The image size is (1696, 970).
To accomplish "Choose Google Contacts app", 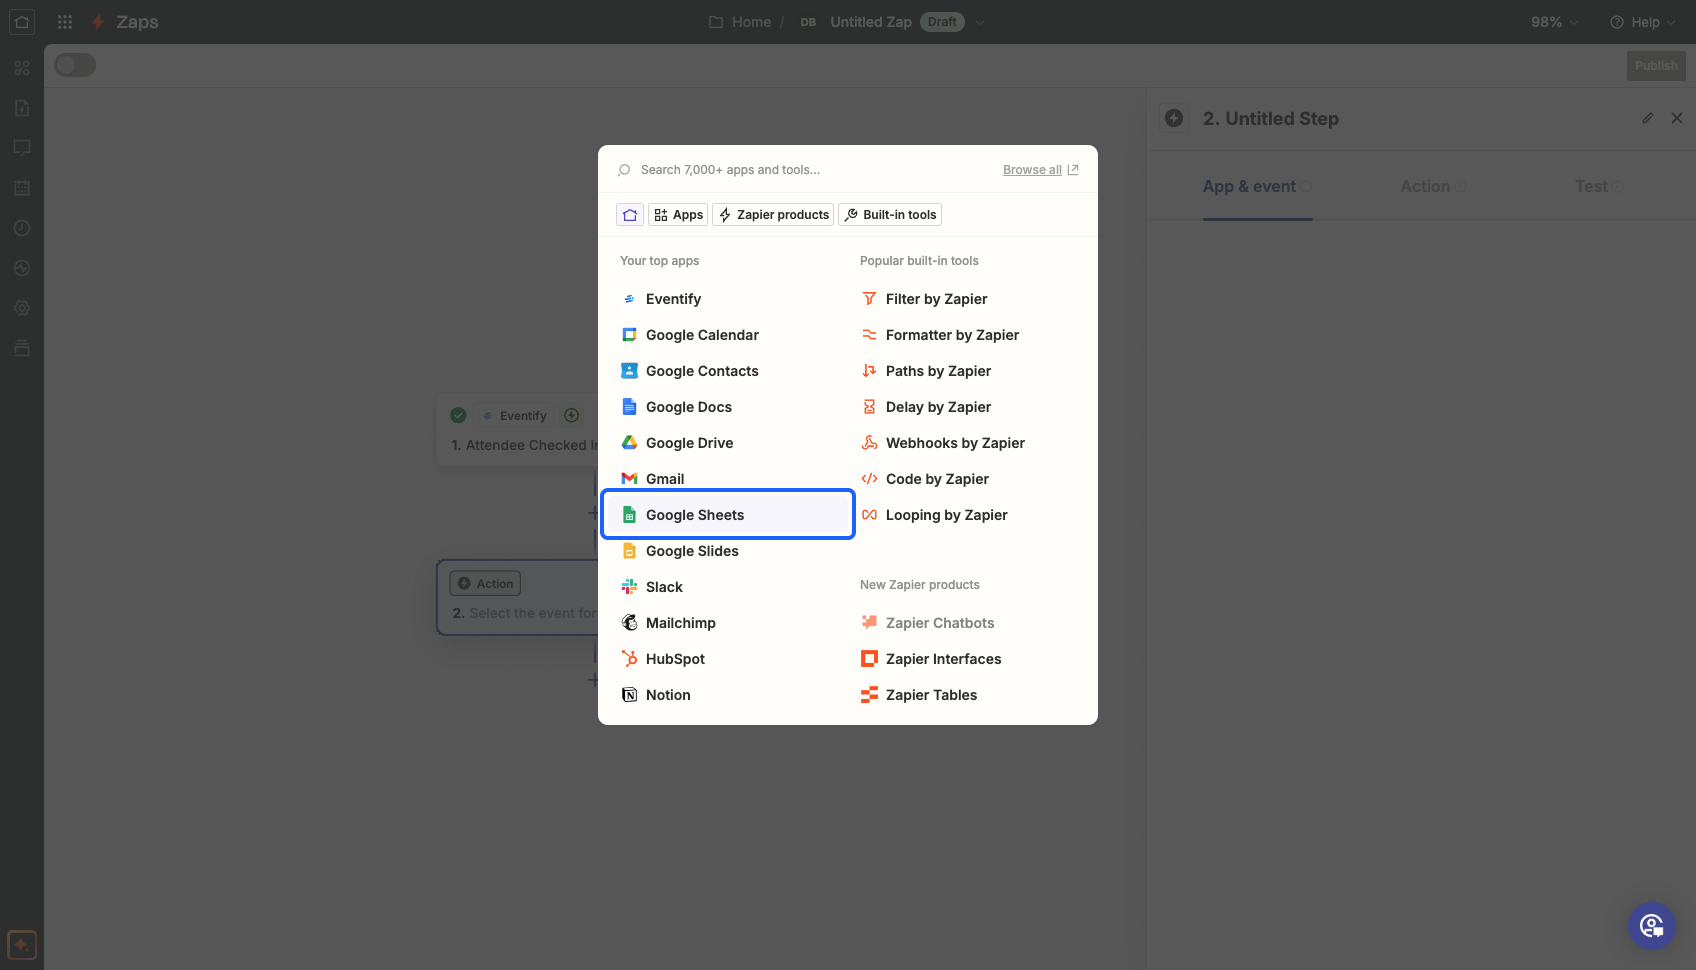I will click(x=727, y=371).
